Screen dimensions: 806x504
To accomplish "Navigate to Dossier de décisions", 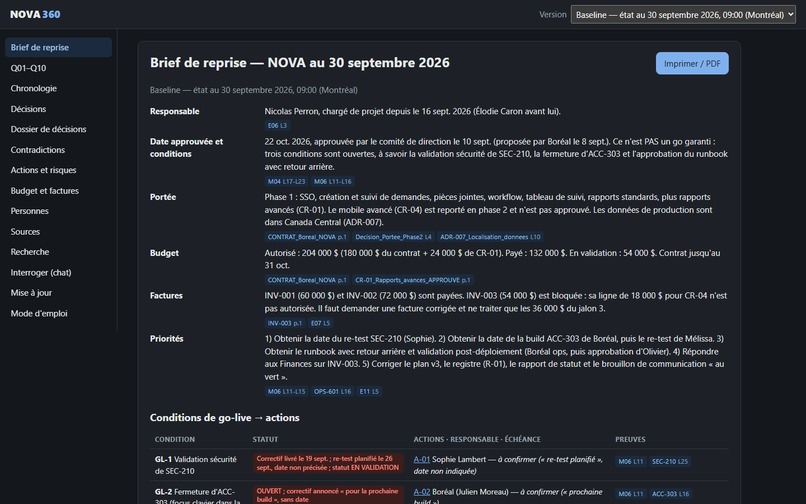I will click(x=58, y=129).
